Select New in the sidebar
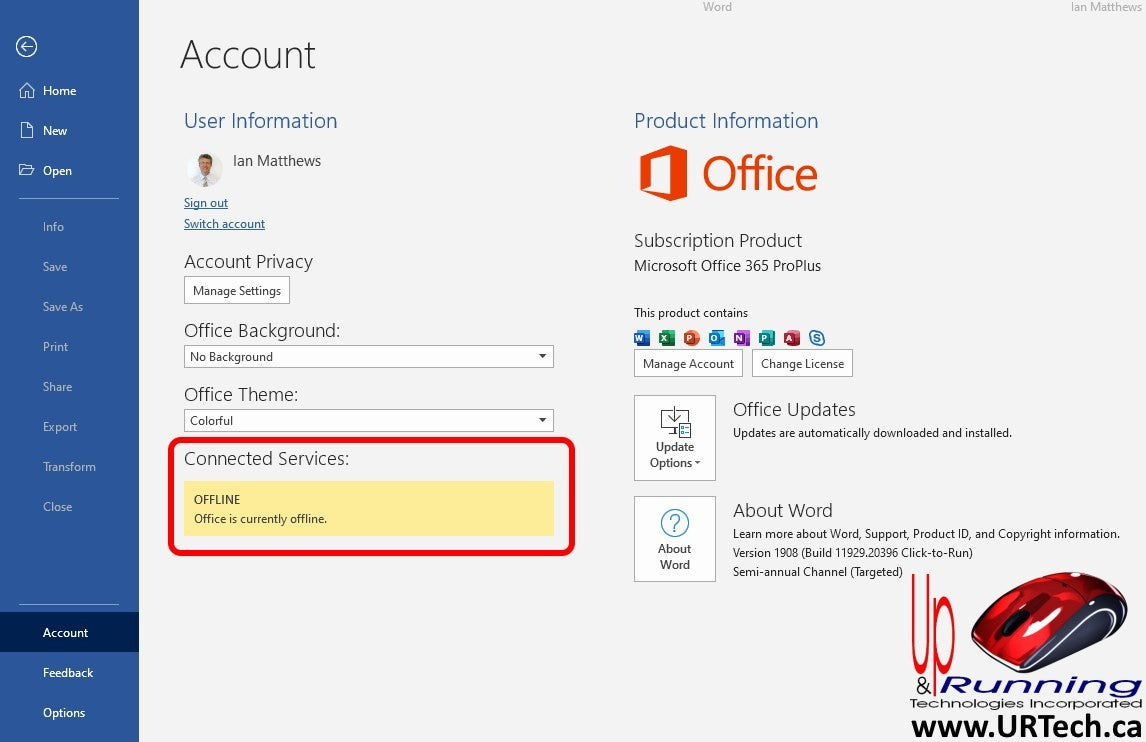The width and height of the screenshot is (1146, 742). 69,131
